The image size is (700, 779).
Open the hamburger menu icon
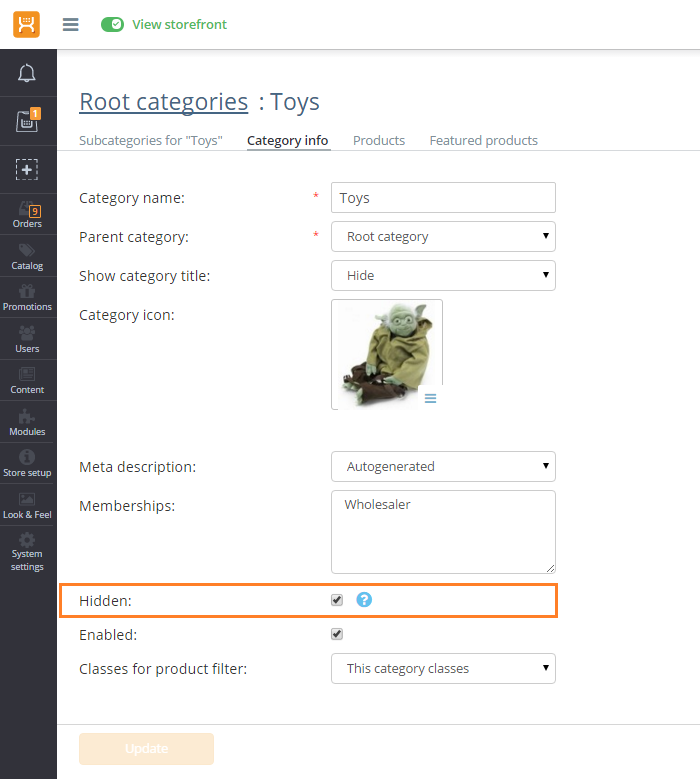tap(70, 24)
